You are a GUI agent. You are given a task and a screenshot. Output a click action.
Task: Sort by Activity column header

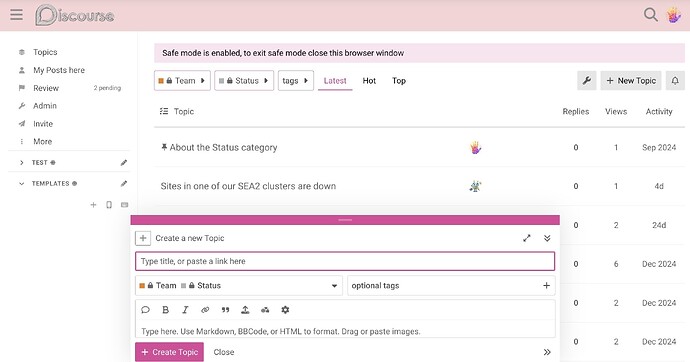[x=659, y=111]
